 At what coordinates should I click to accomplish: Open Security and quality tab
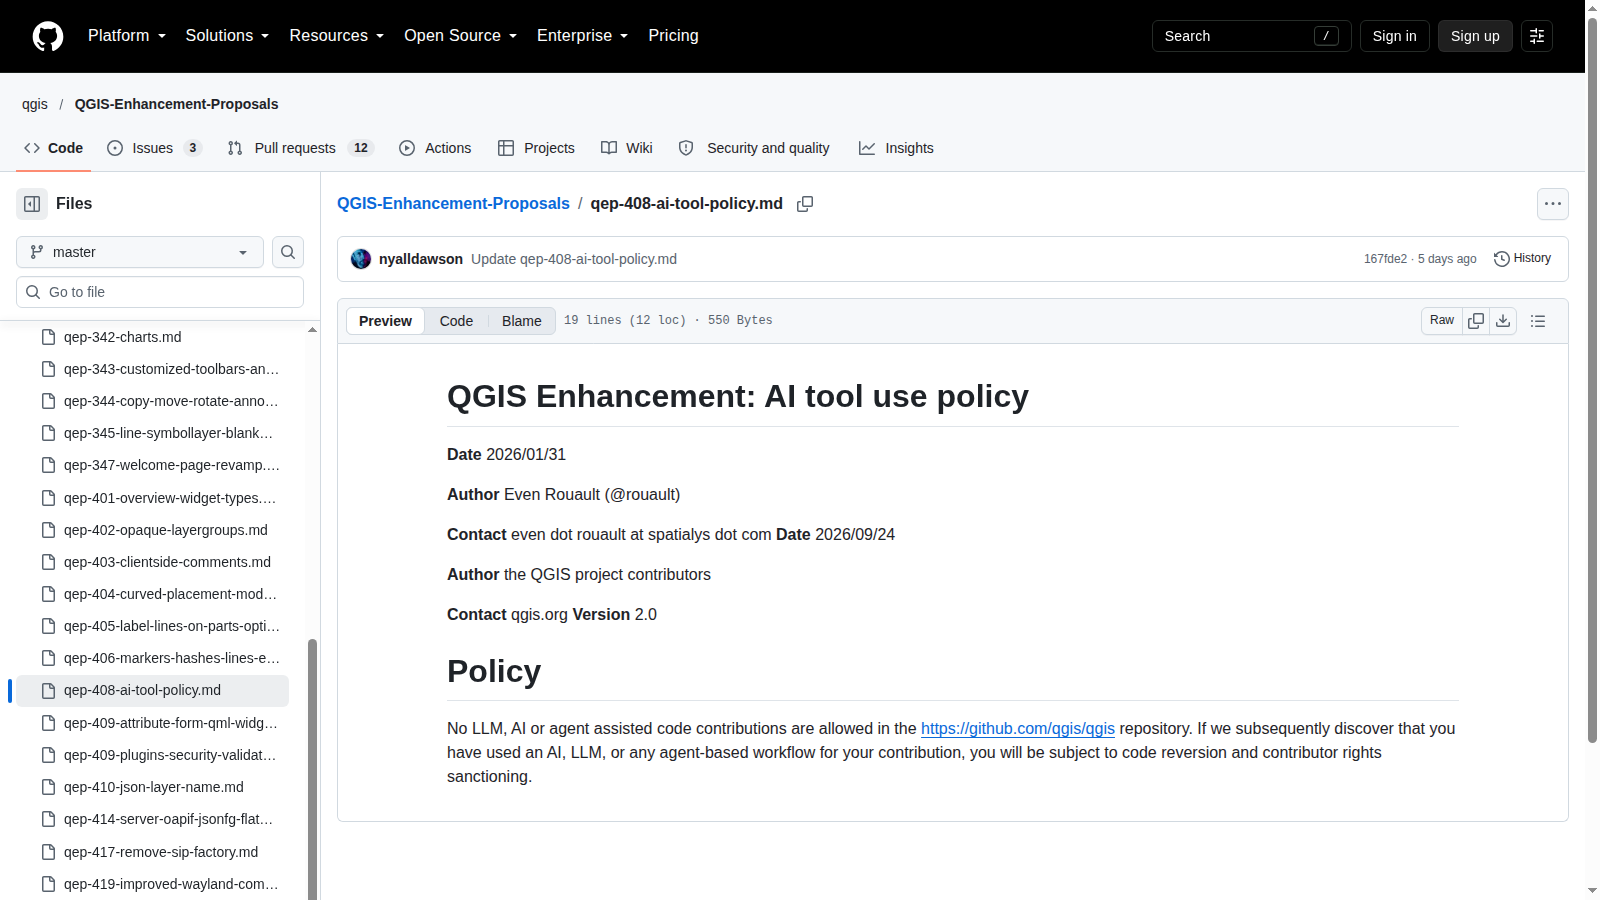pos(754,148)
